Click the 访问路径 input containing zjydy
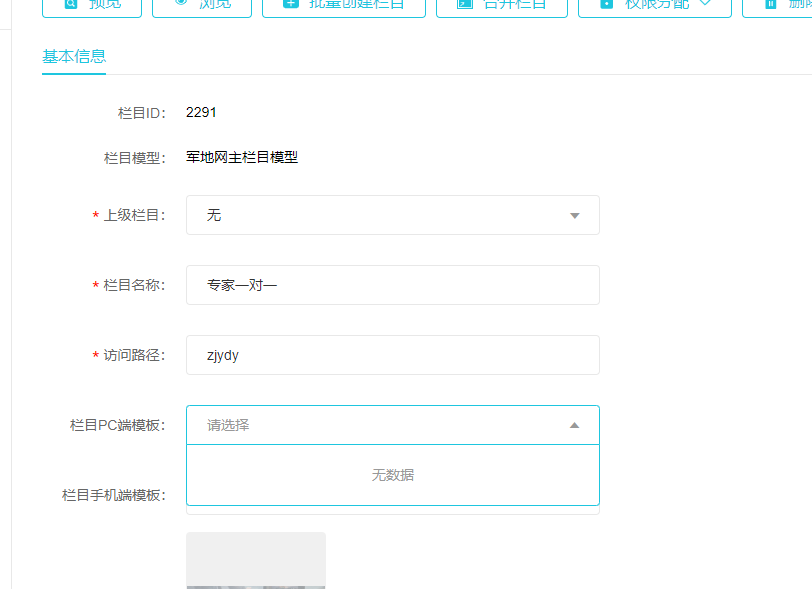Image resolution: width=812 pixels, height=589 pixels. point(393,355)
